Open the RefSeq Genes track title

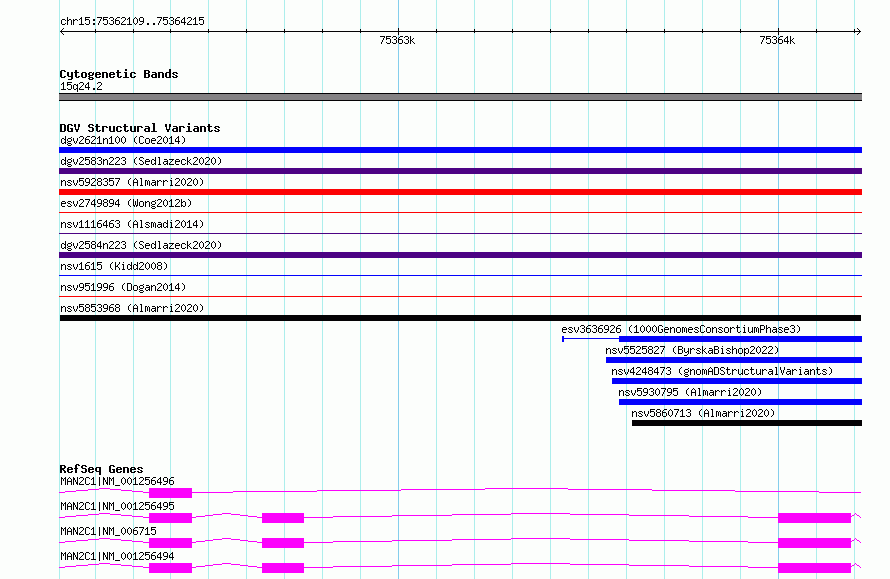pyautogui.click(x=101, y=469)
